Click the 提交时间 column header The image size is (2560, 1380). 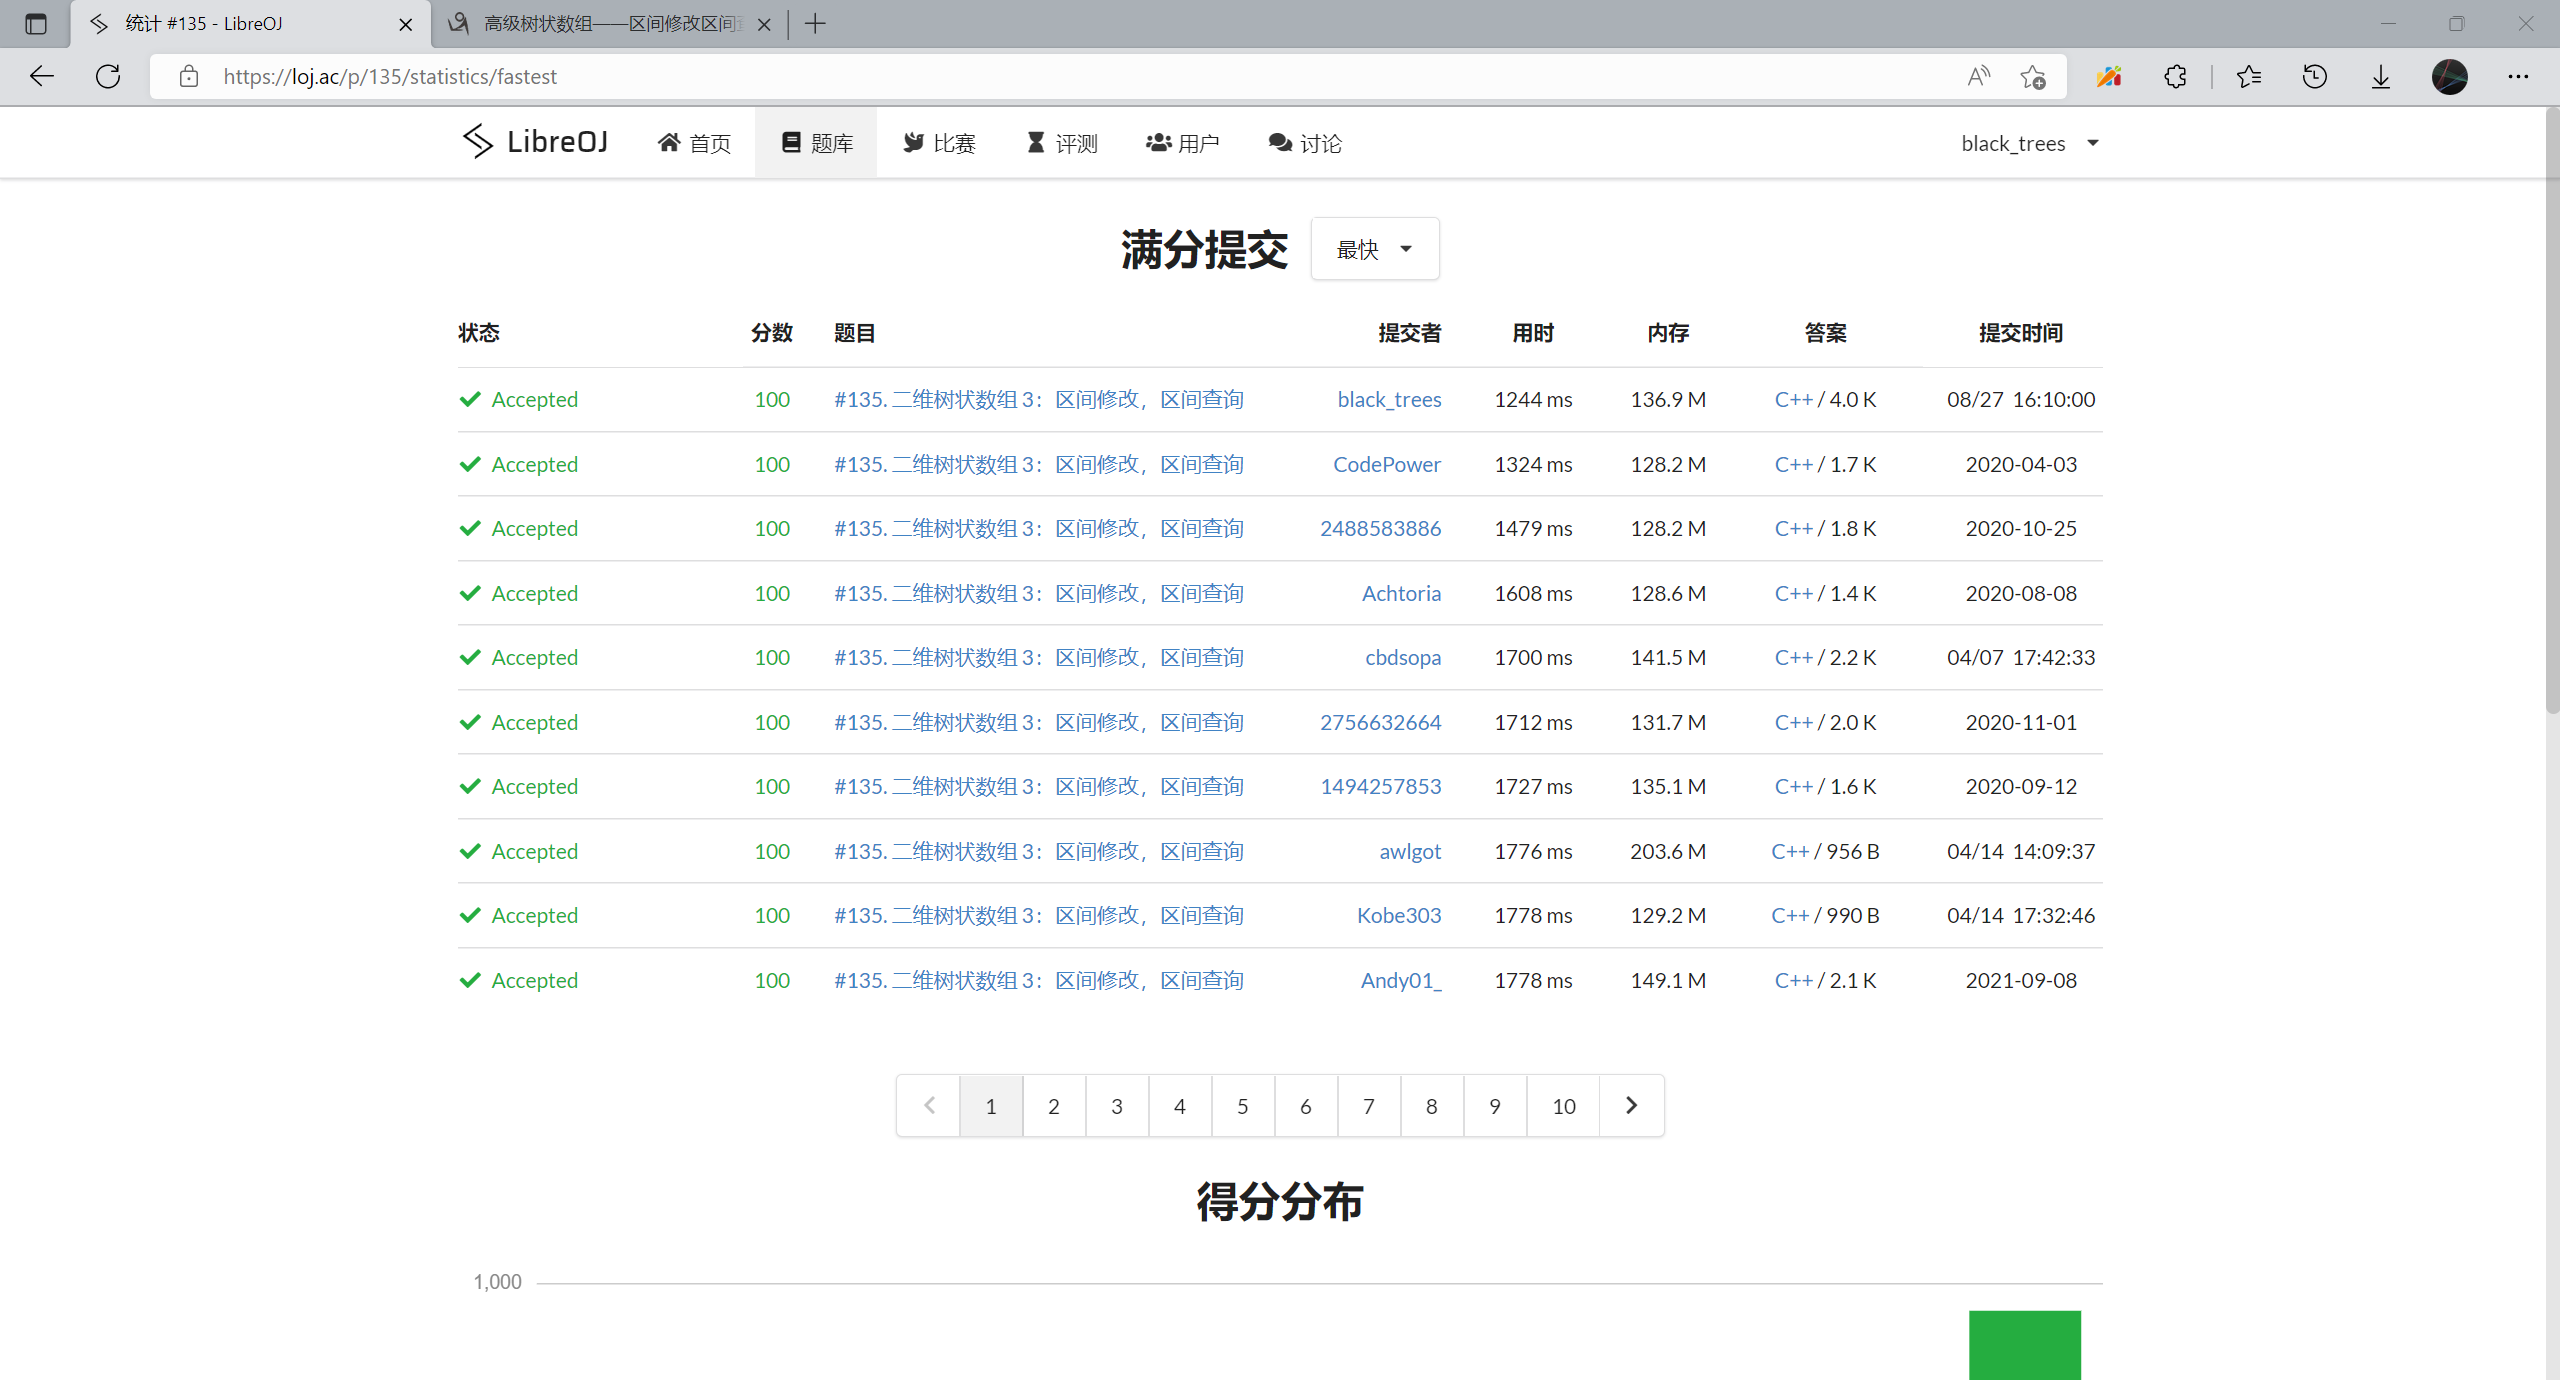2021,333
